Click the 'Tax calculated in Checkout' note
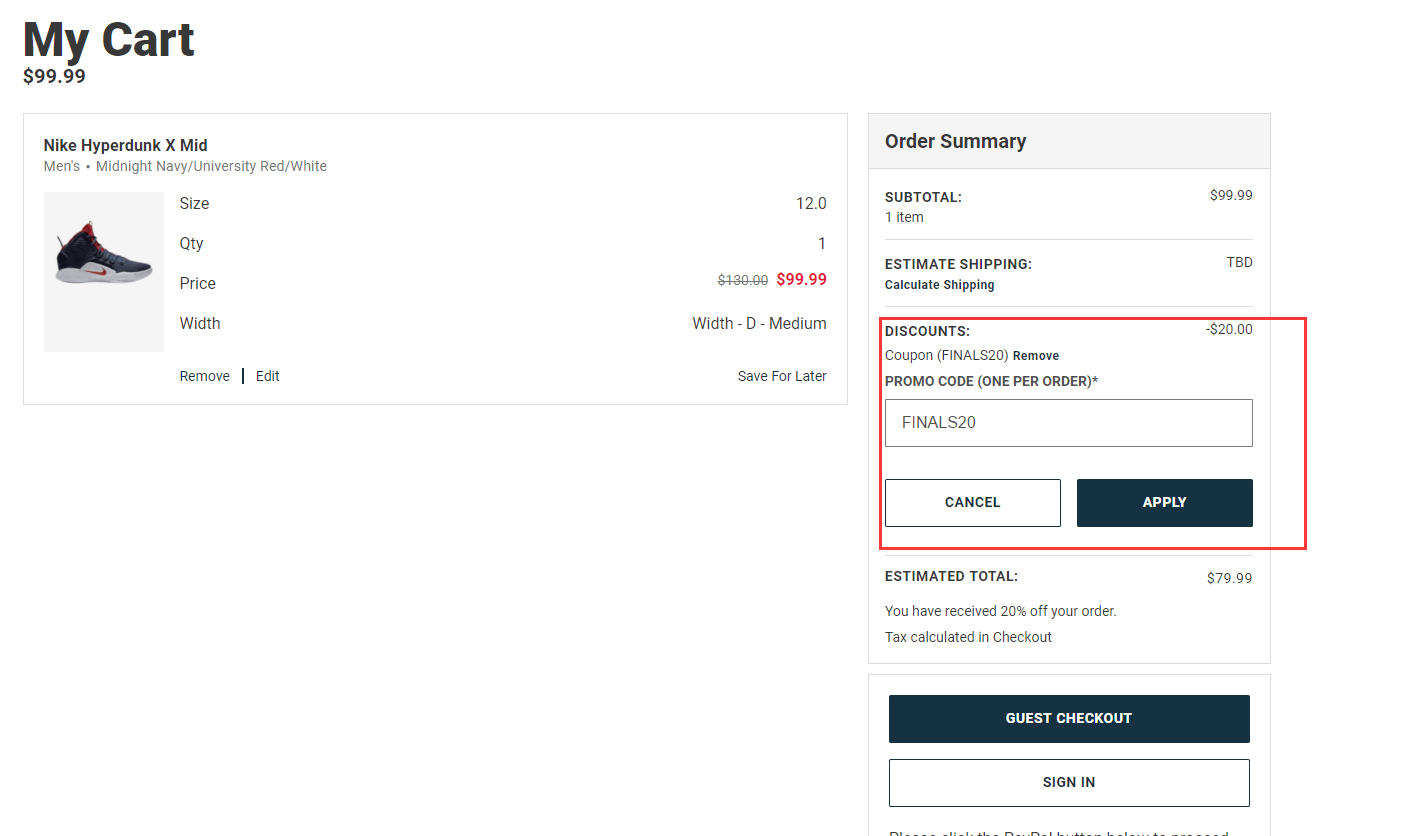This screenshot has width=1409, height=836. 969,637
